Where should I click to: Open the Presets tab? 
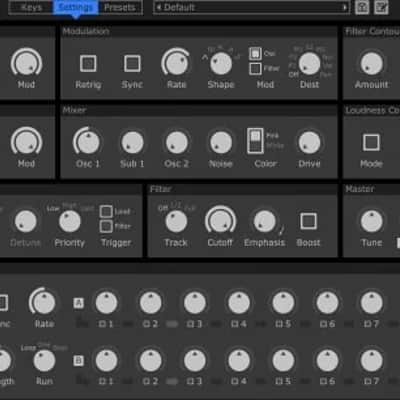coord(120,7)
